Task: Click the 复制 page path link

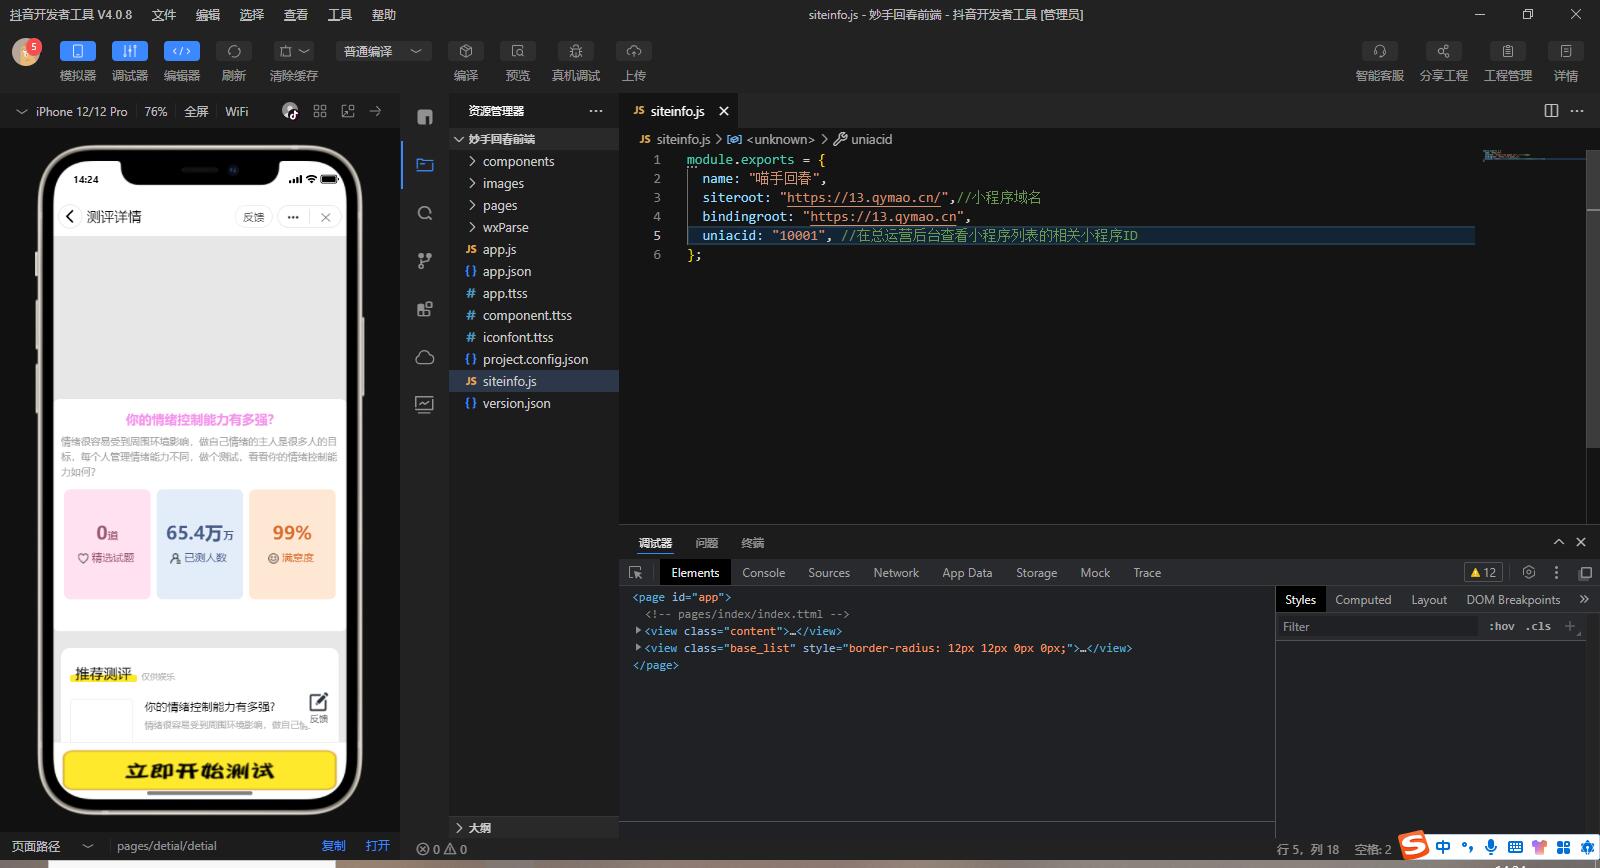Action: click(x=333, y=846)
